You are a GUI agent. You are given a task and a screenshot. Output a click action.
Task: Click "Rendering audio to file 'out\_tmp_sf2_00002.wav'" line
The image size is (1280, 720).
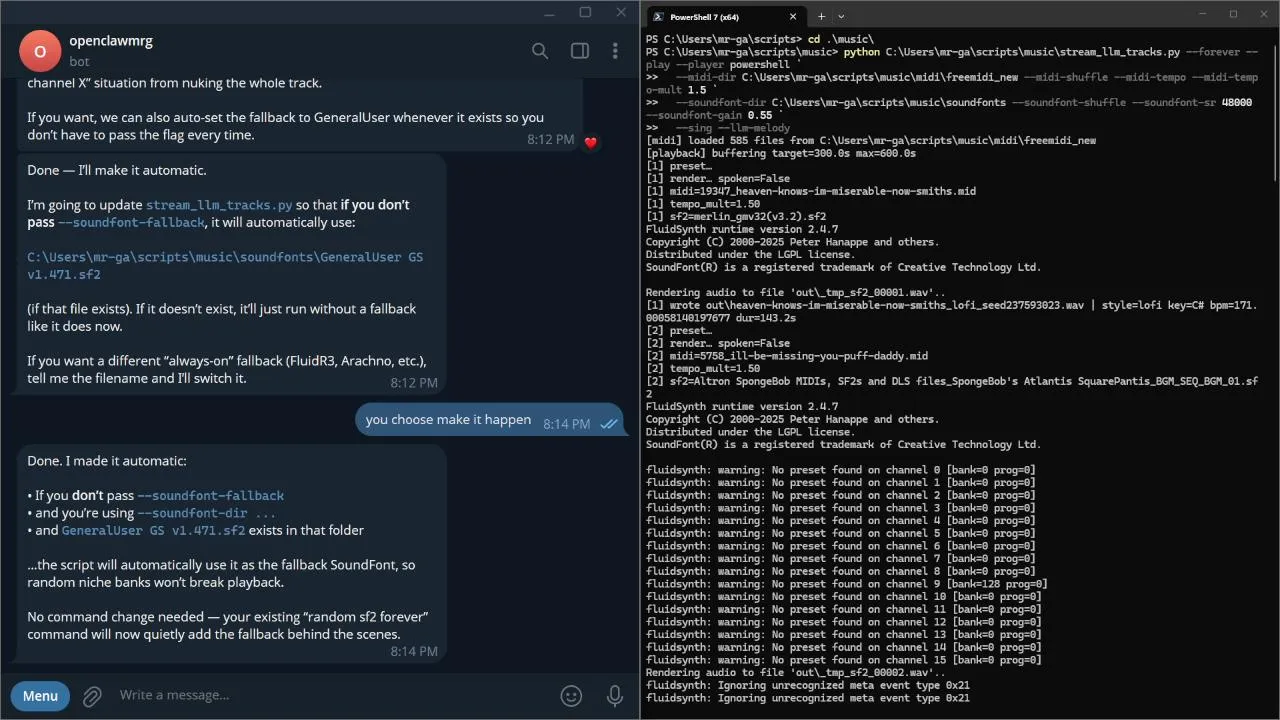click(796, 673)
